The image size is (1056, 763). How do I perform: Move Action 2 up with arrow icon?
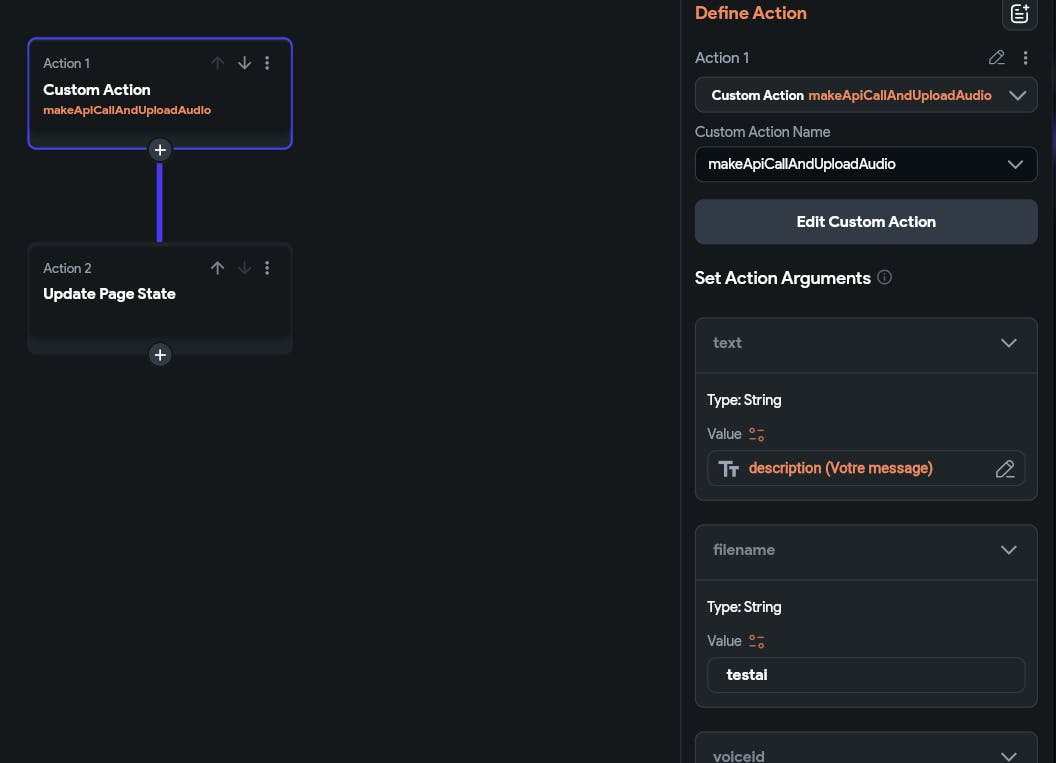217,268
